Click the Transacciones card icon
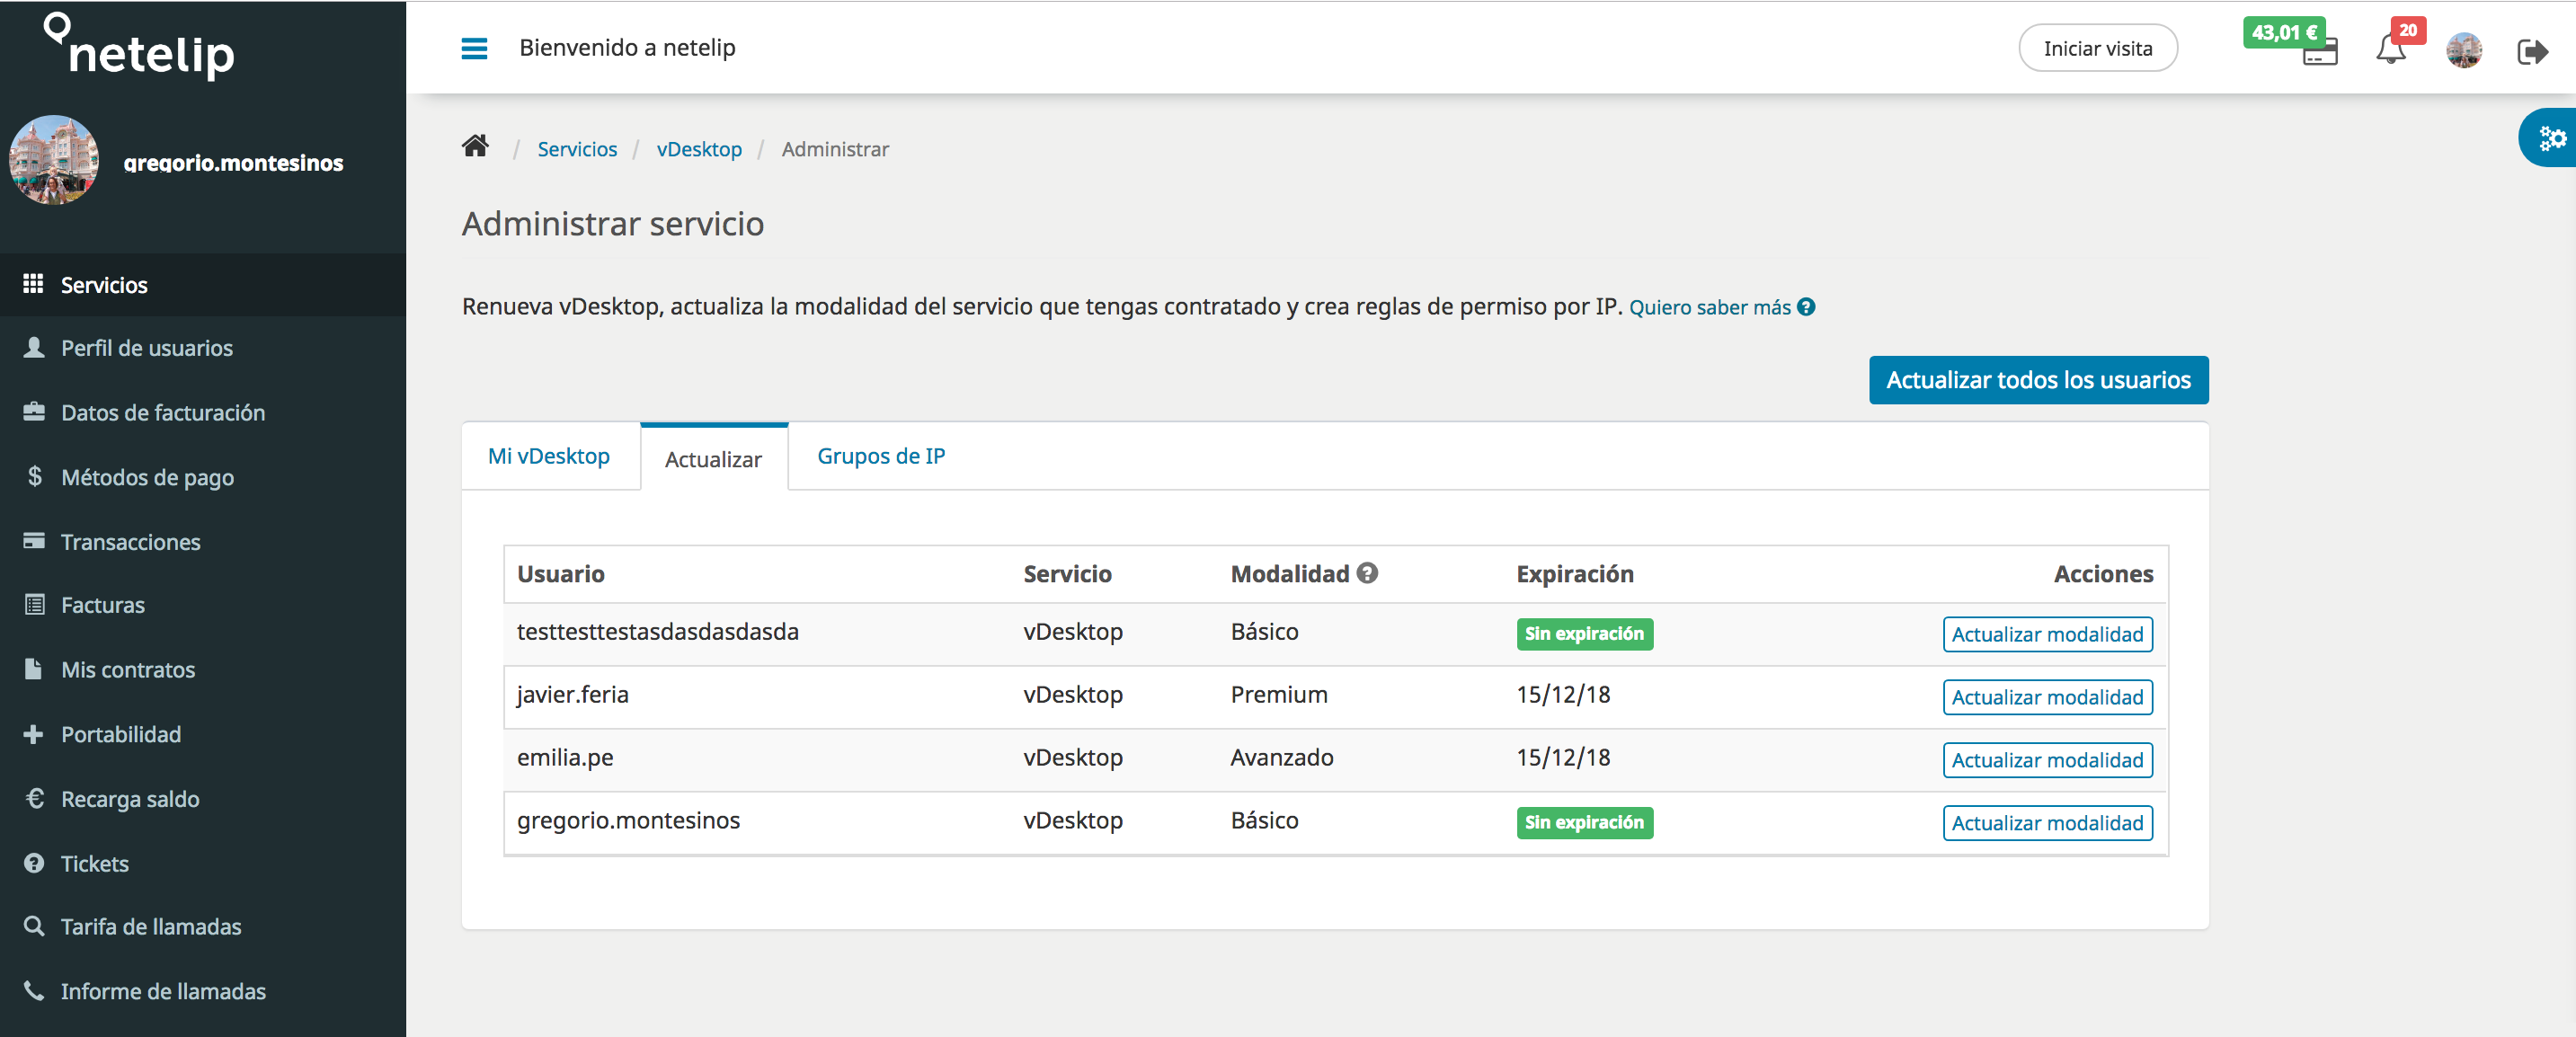Viewport: 2576px width, 1037px height. (x=34, y=541)
